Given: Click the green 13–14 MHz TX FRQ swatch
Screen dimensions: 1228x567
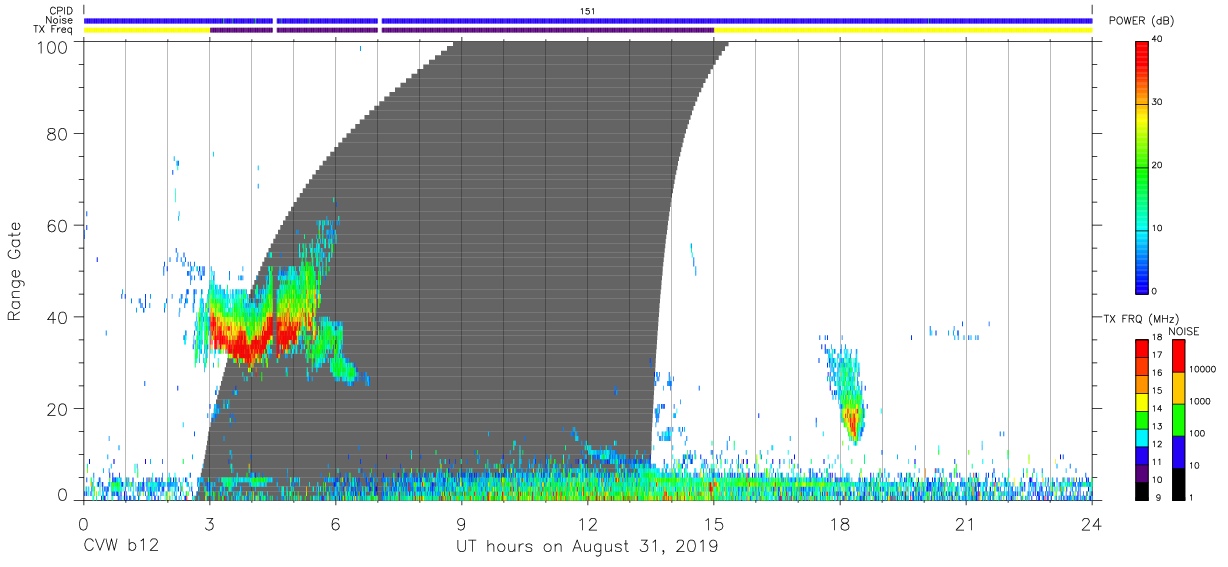Looking at the screenshot, I should (x=1142, y=419).
